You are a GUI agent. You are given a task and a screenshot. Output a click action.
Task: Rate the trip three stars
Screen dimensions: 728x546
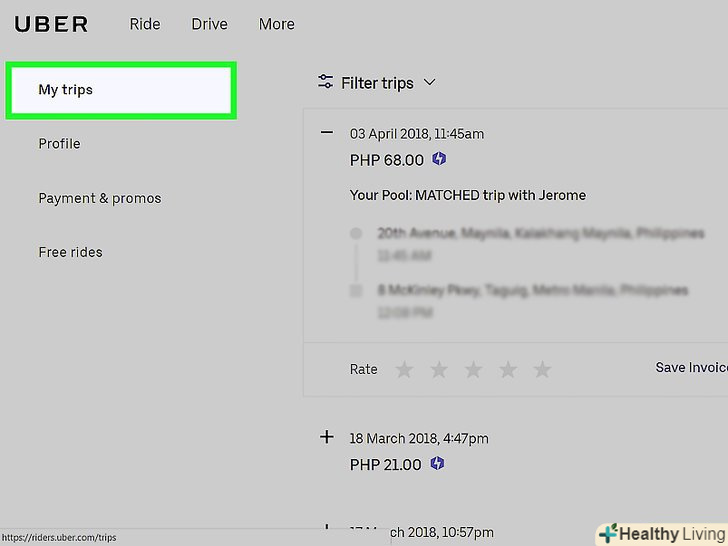tap(474, 370)
